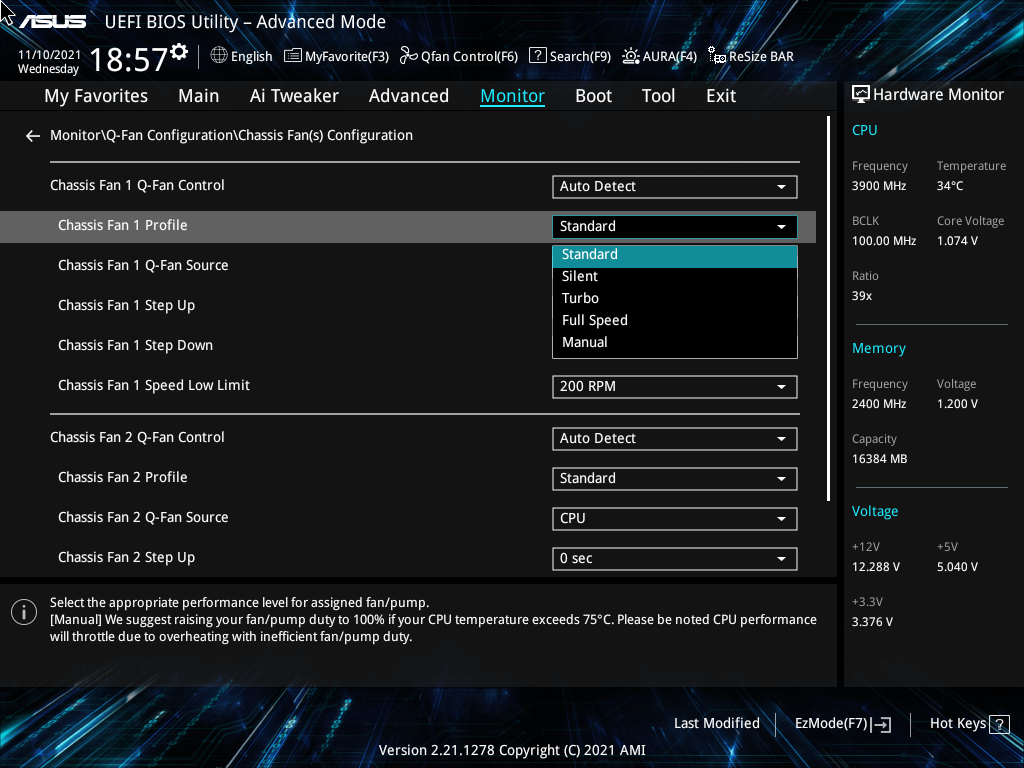Open Search(F9)
This screenshot has height=768, width=1024.
click(569, 56)
